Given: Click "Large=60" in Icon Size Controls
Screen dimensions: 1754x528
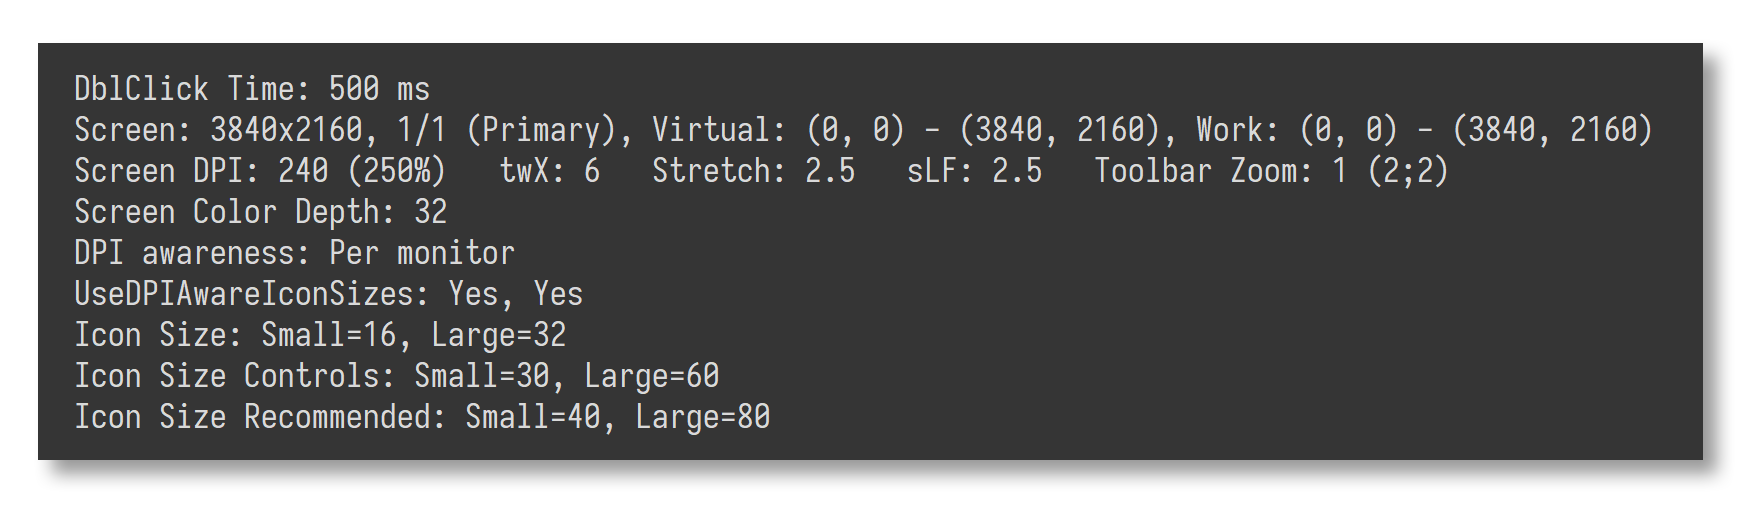Looking at the screenshot, I should (x=651, y=376).
